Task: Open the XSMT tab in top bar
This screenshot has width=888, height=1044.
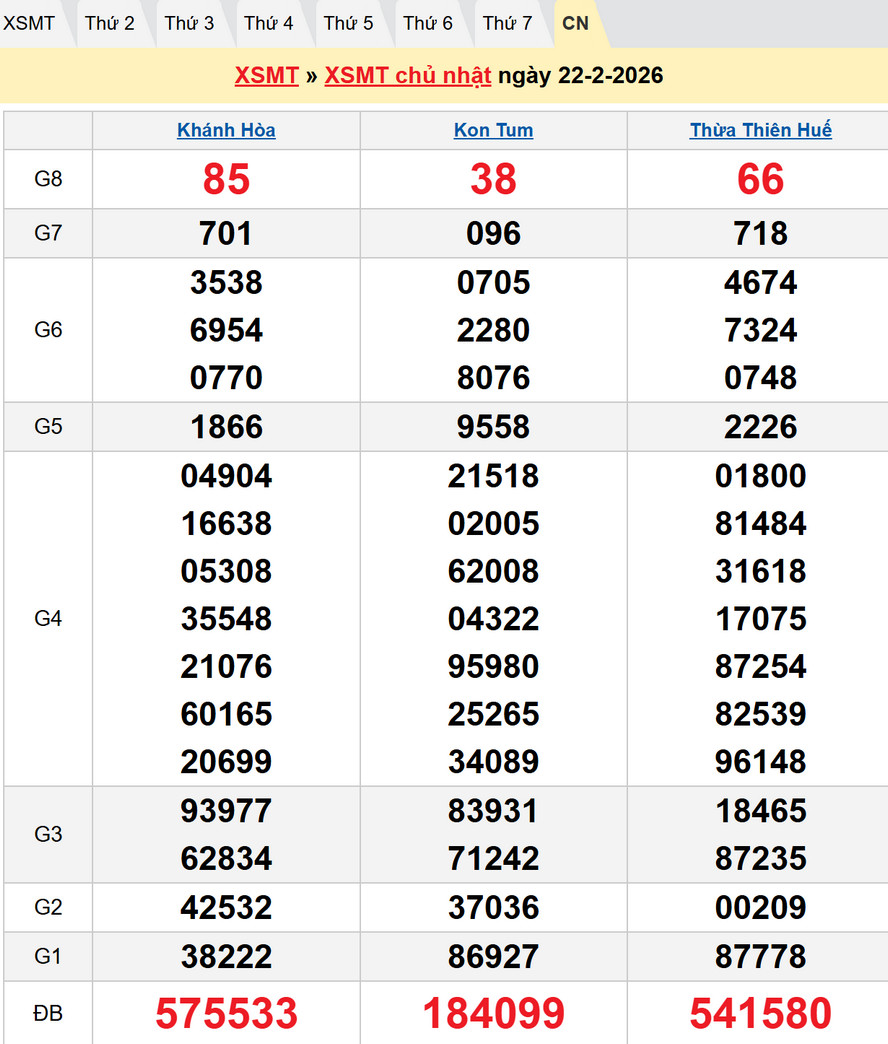Action: click(x=30, y=23)
